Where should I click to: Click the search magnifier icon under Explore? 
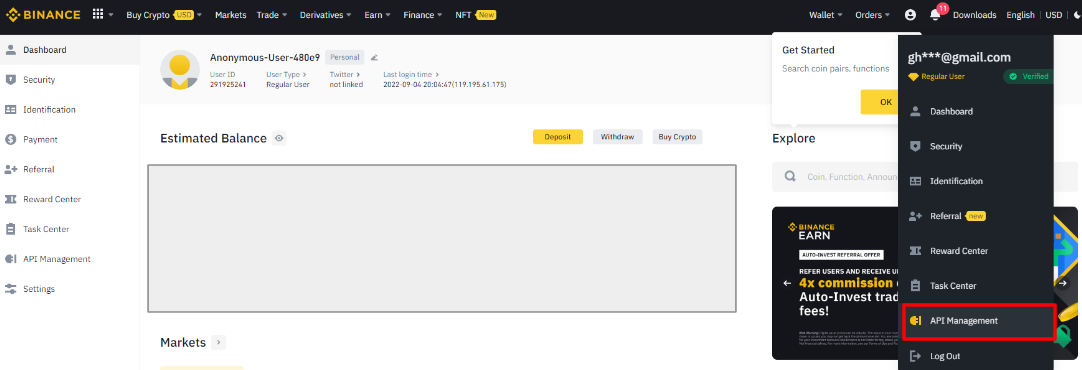click(x=791, y=177)
